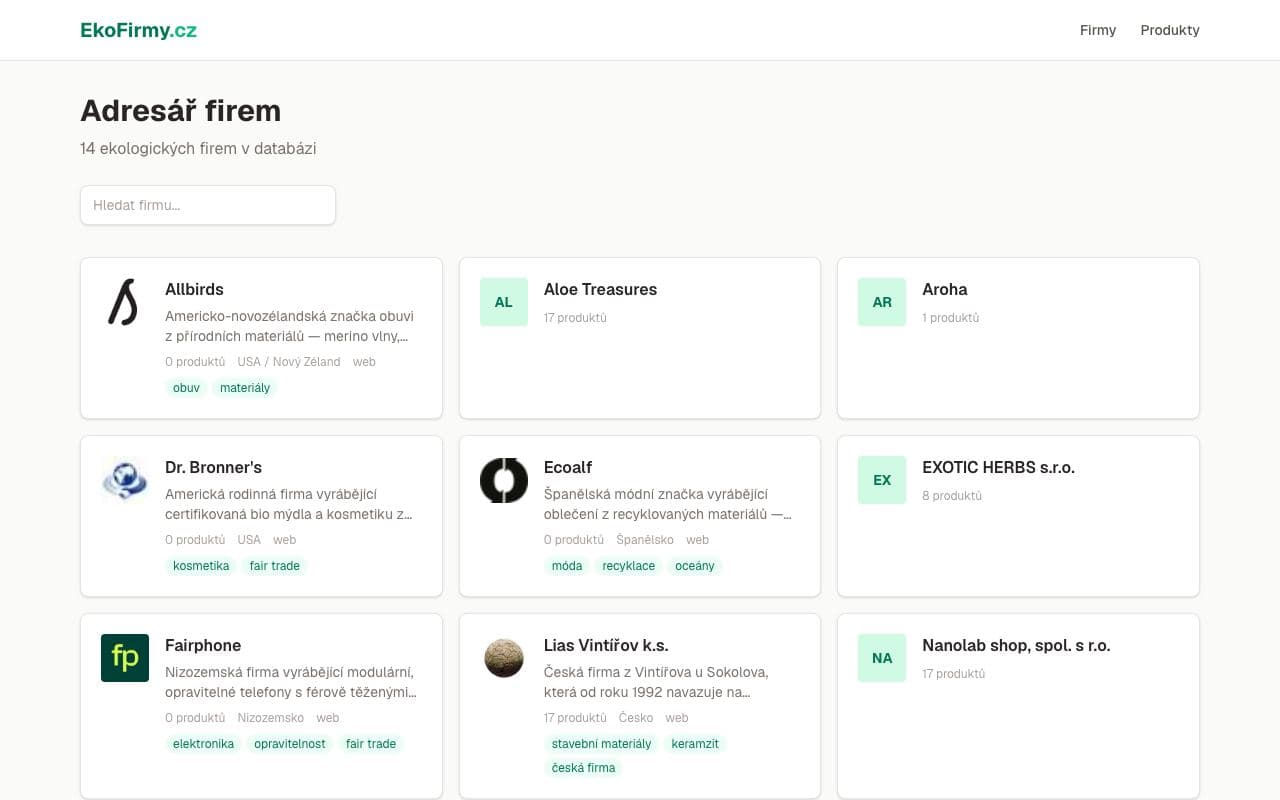1280x800 pixels.
Task: Visit the web link for Dr. Bronner's
Action: click(285, 540)
